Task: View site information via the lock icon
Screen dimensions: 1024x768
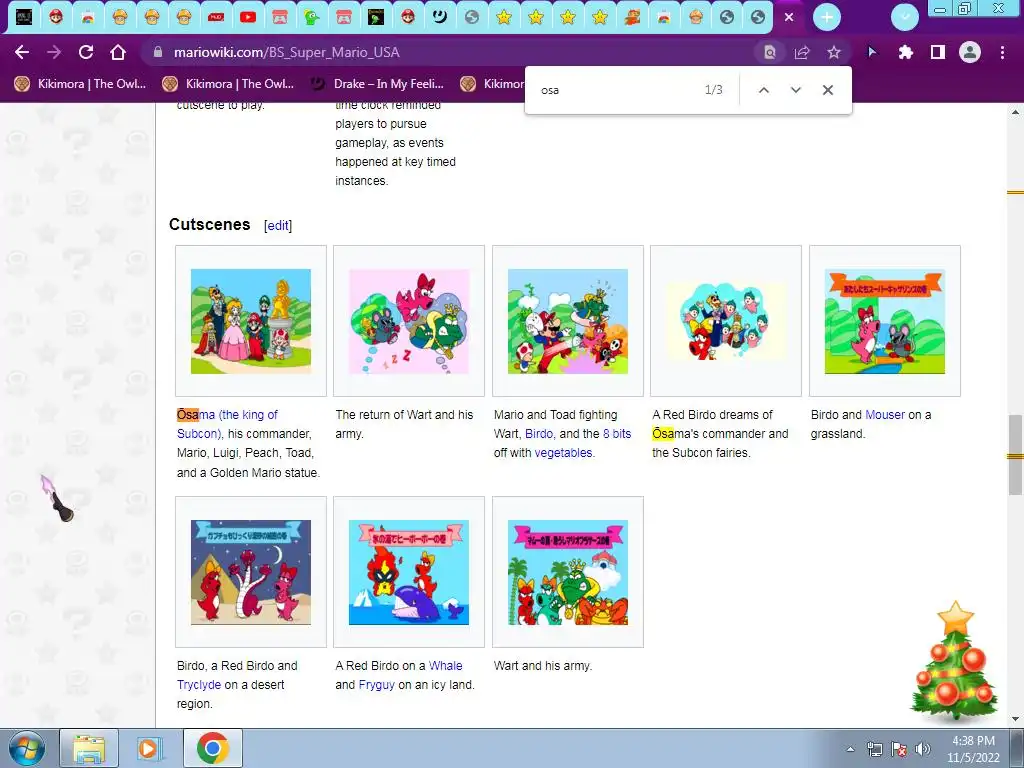Action: click(x=157, y=52)
